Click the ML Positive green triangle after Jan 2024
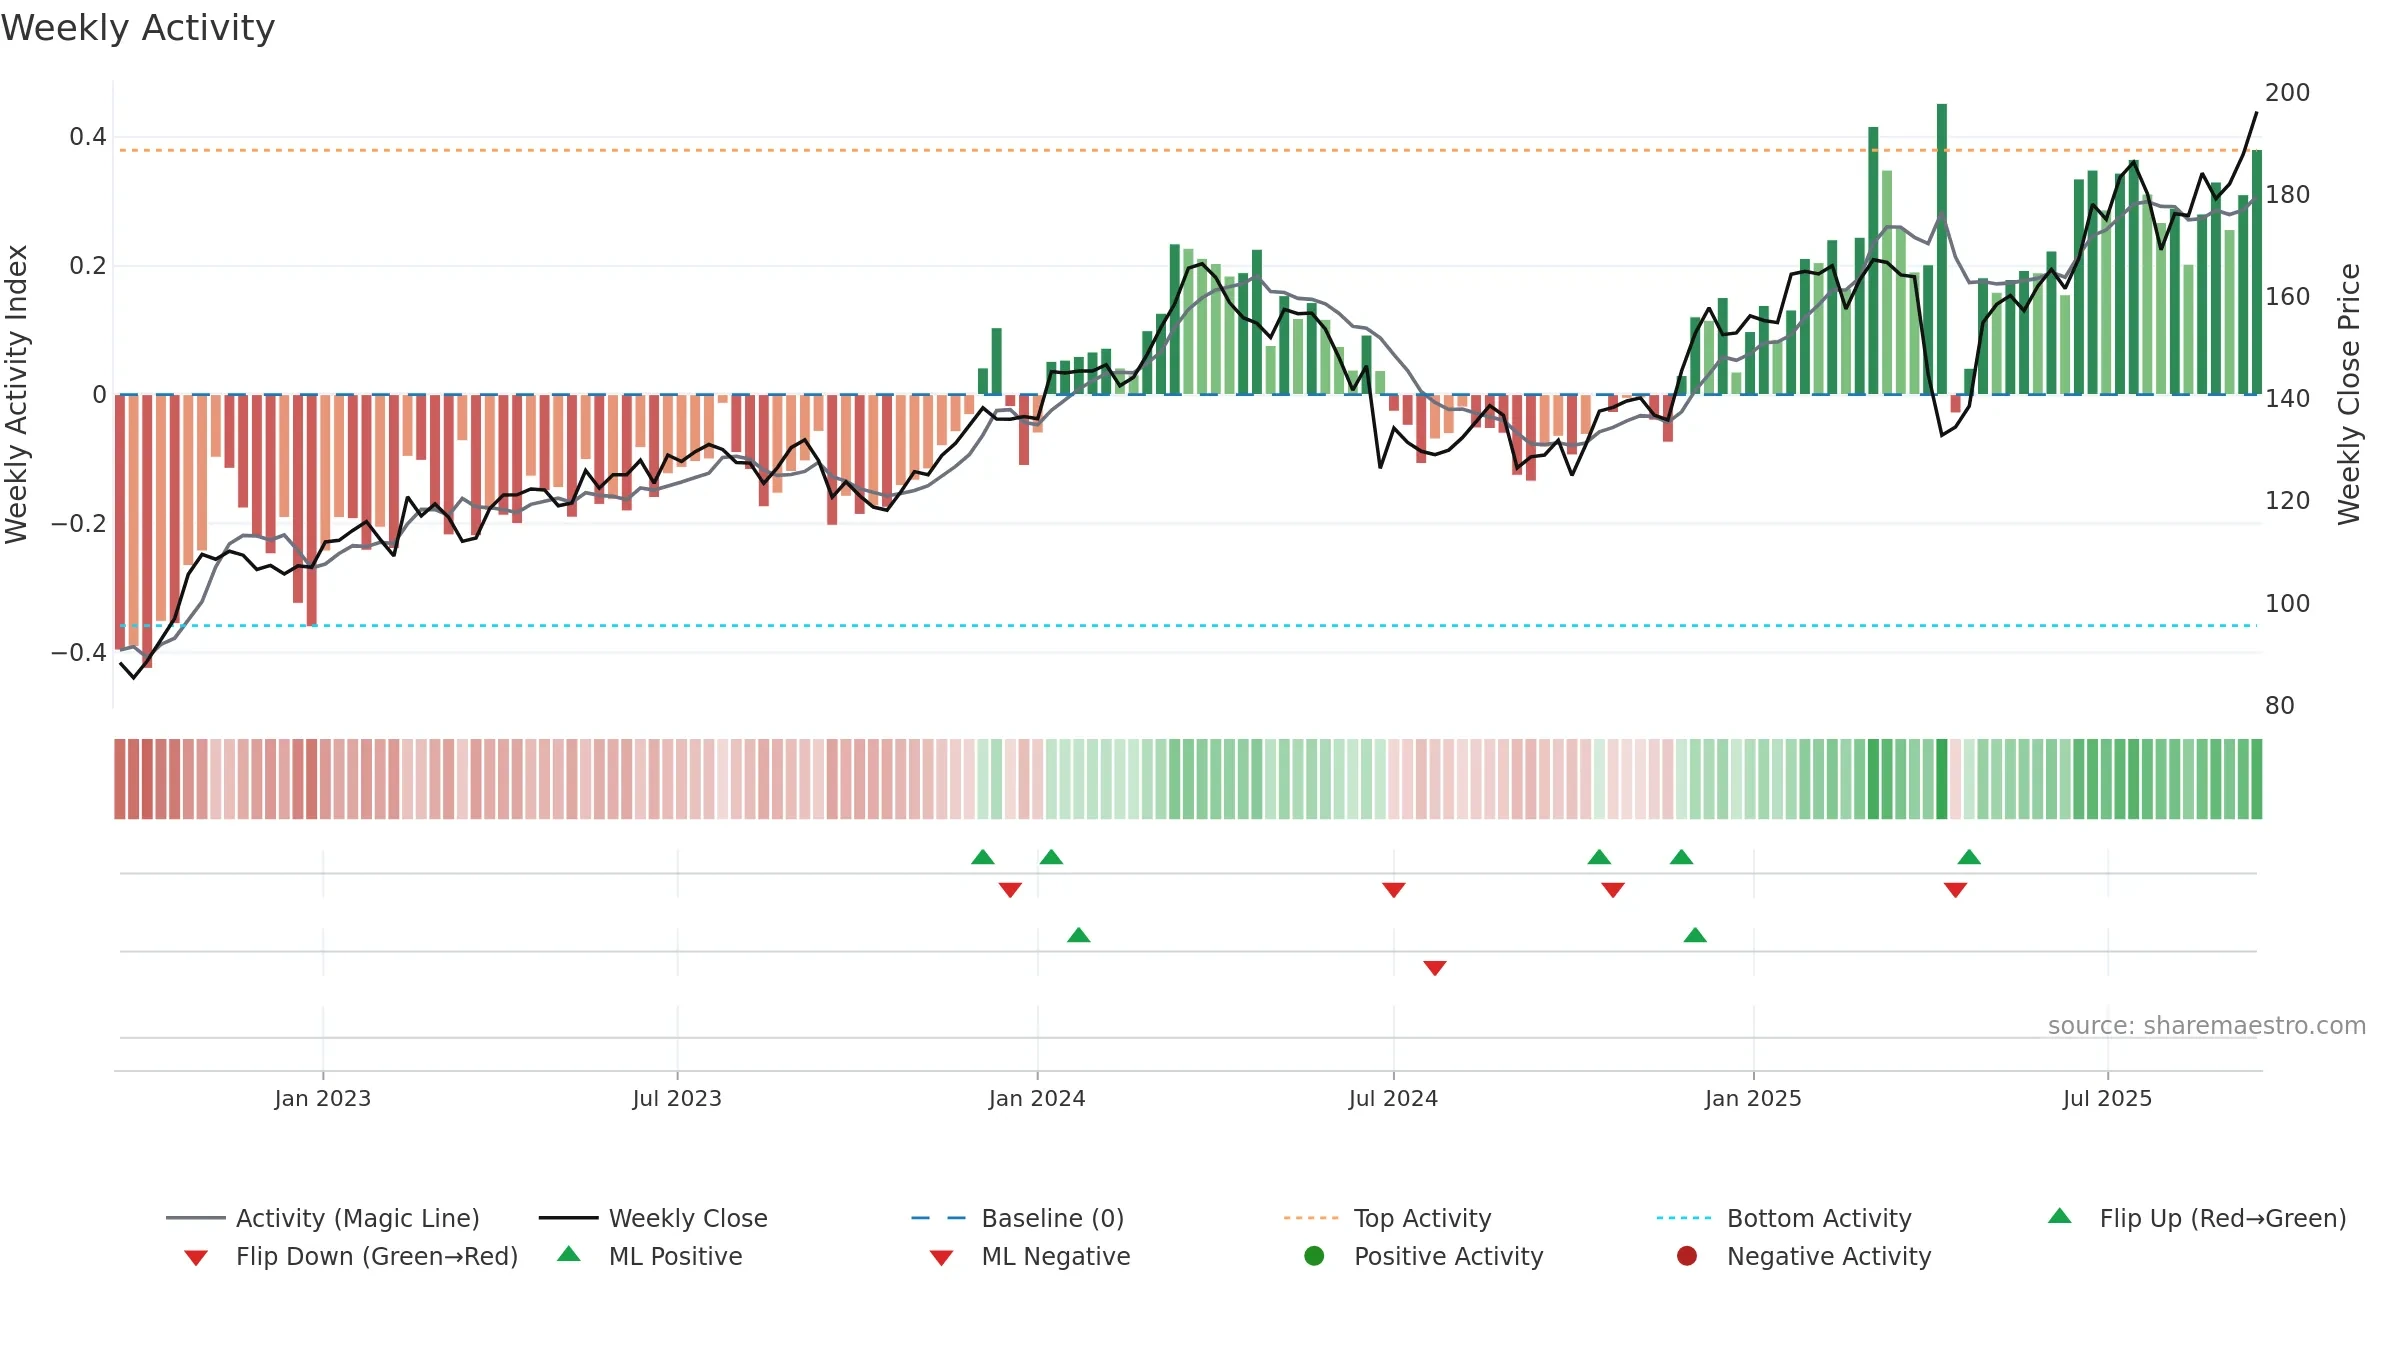Screen dimensions: 2400x1350 tap(1079, 935)
